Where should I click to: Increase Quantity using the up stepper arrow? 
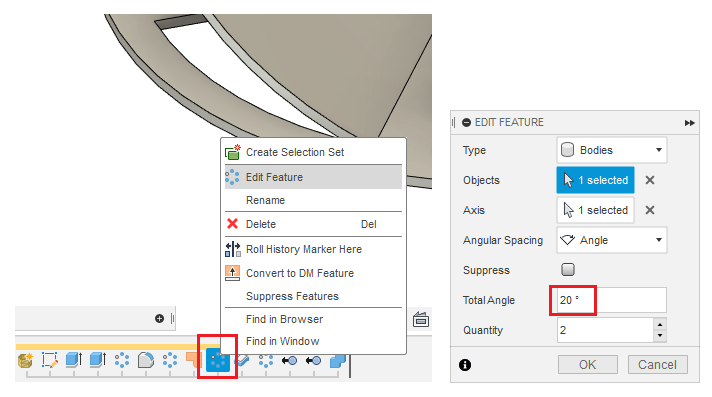click(x=660, y=324)
